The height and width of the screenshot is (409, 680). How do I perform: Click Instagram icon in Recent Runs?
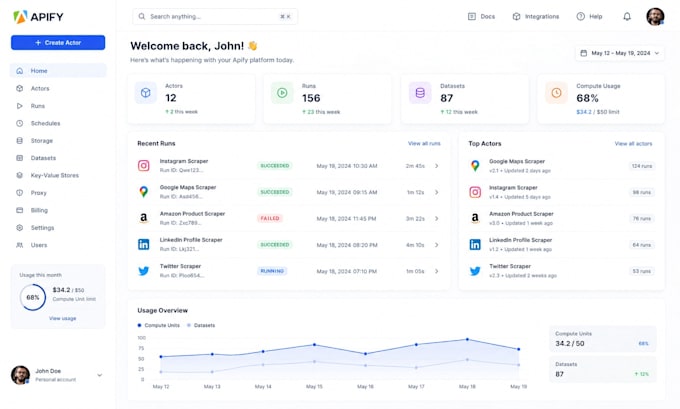144,166
